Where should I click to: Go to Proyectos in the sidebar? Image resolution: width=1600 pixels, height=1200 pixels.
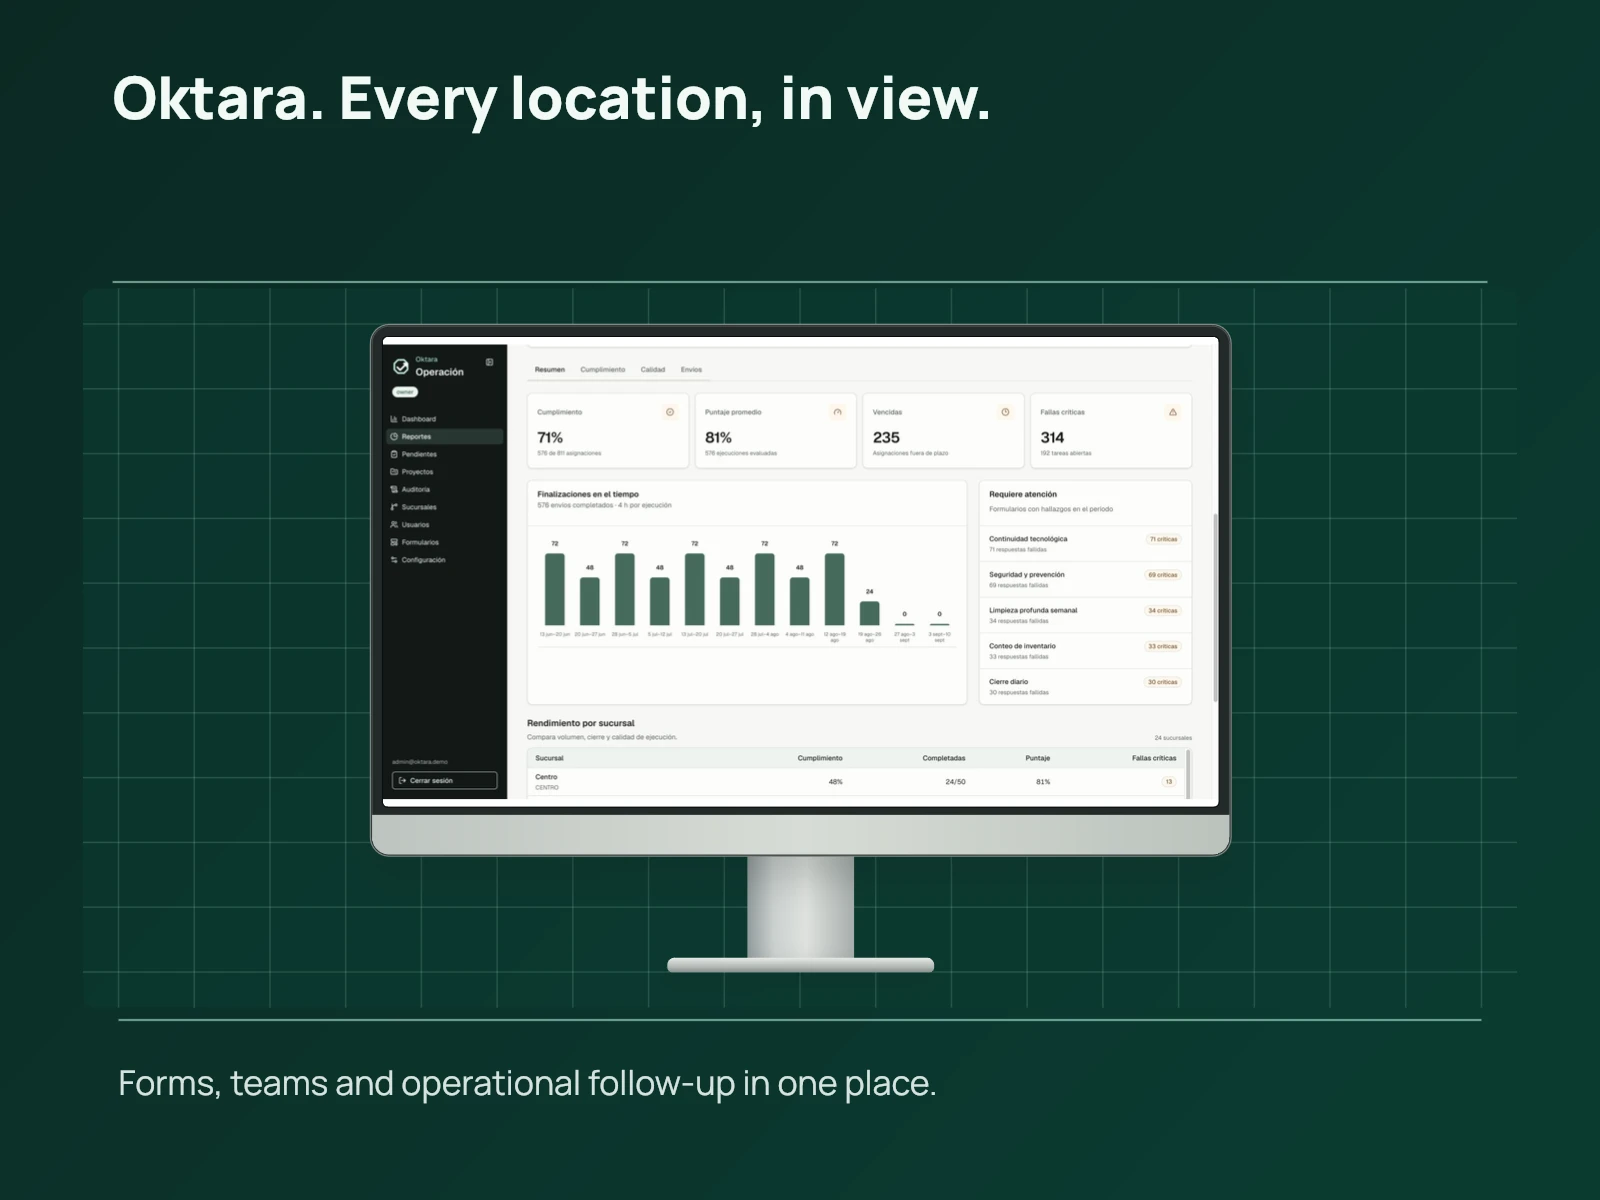pos(446,472)
